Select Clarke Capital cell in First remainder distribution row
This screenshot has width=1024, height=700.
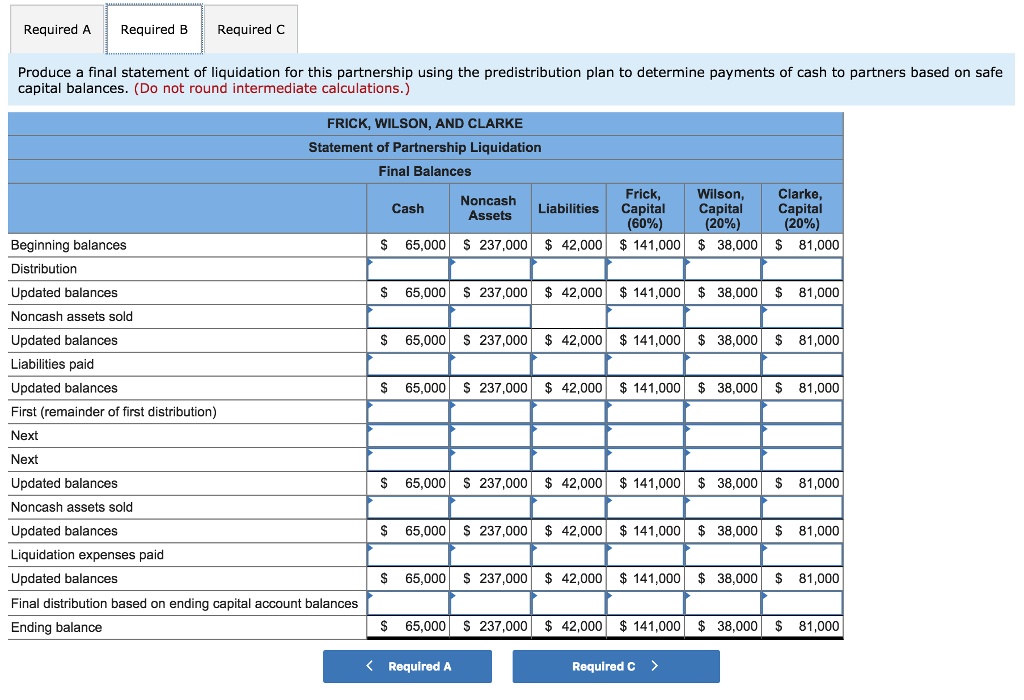click(802, 412)
